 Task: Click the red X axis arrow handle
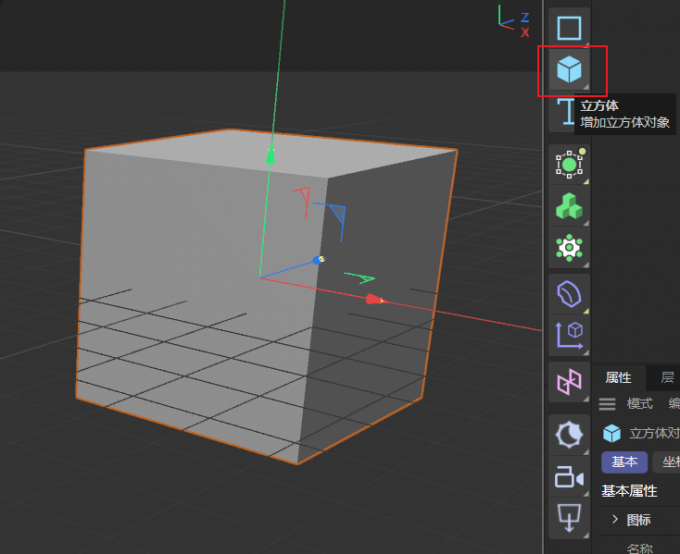(374, 299)
